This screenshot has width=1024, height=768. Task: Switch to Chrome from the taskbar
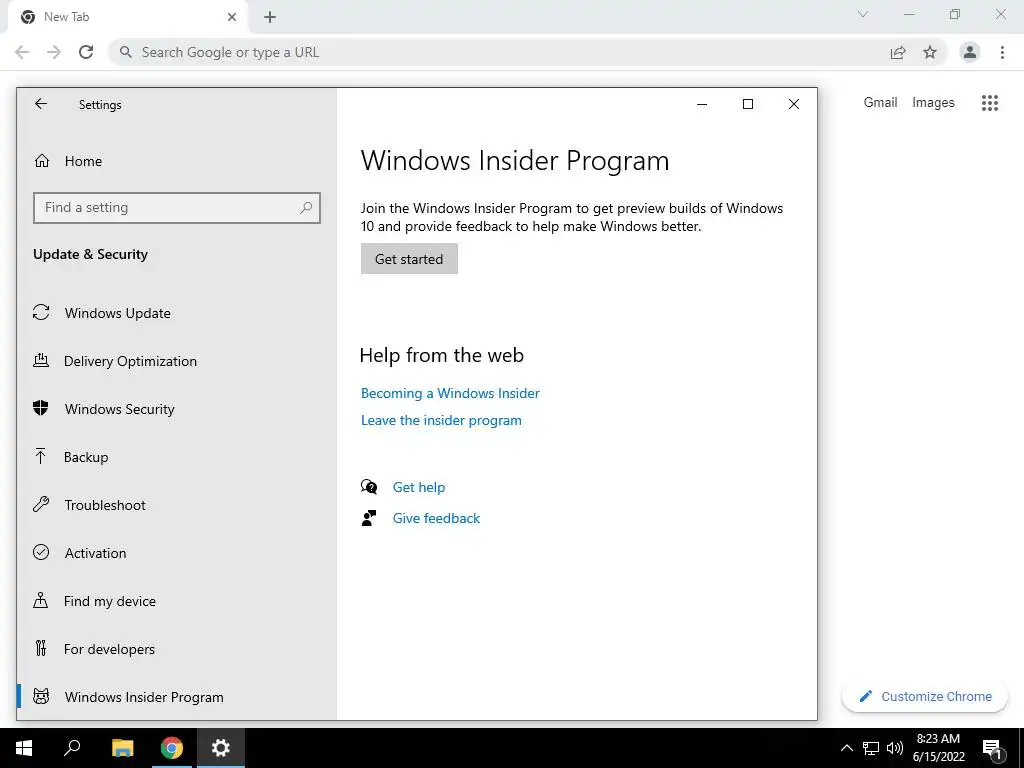tap(172, 748)
